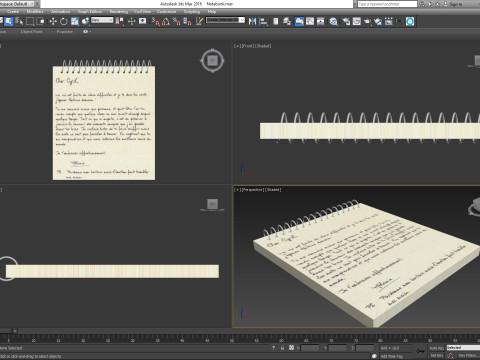Open the Create Selection Set dropdown
The height and width of the screenshot is (360, 480).
pyautogui.click(x=225, y=20)
